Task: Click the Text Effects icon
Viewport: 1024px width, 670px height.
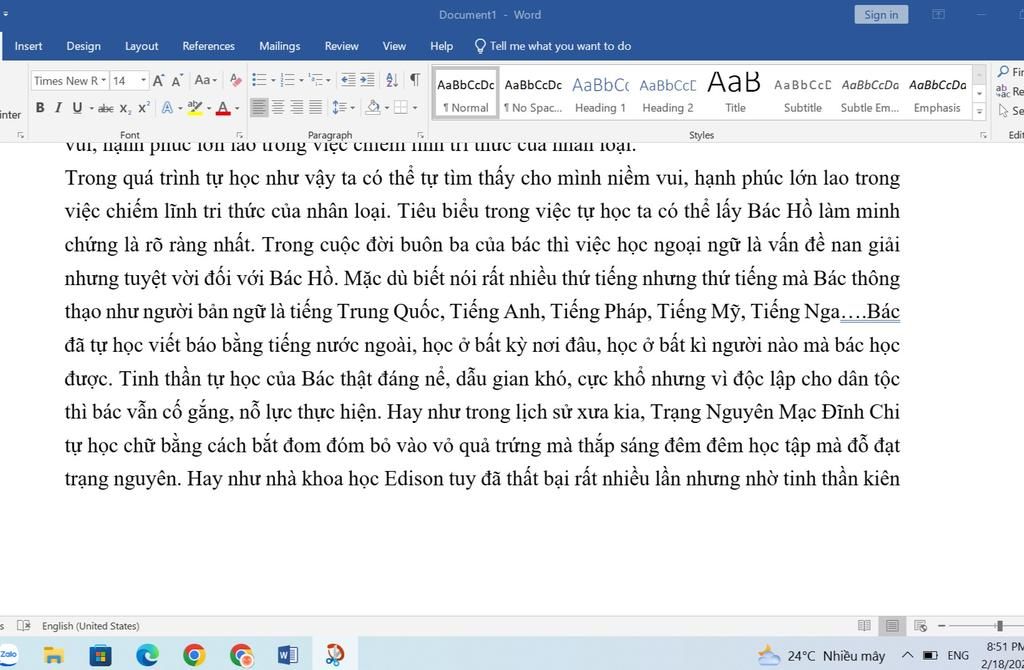Action: pyautogui.click(x=167, y=108)
